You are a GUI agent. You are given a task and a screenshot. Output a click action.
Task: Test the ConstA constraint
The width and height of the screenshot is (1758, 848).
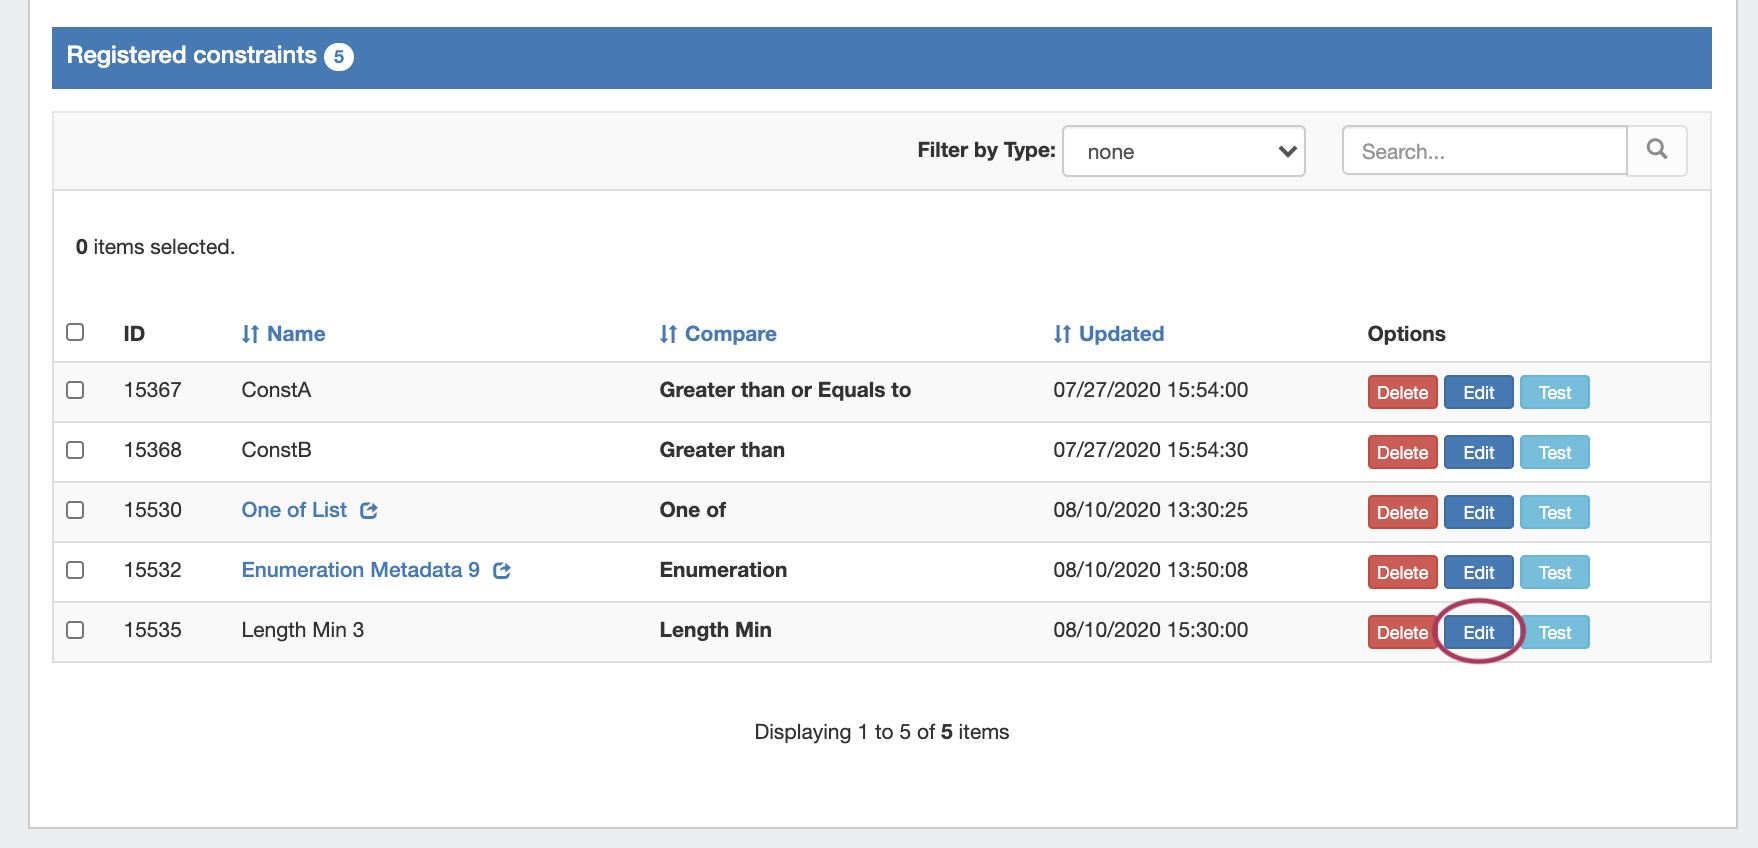coord(1554,392)
